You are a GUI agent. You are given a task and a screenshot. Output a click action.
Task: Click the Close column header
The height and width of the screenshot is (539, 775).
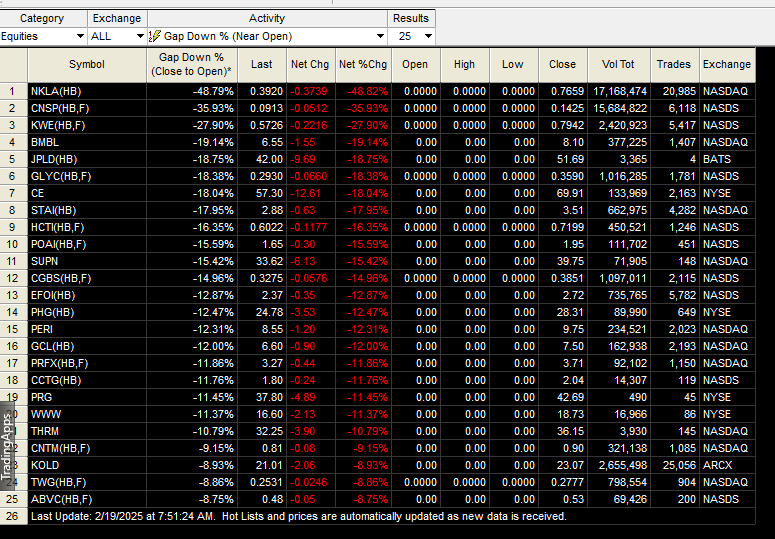point(562,65)
